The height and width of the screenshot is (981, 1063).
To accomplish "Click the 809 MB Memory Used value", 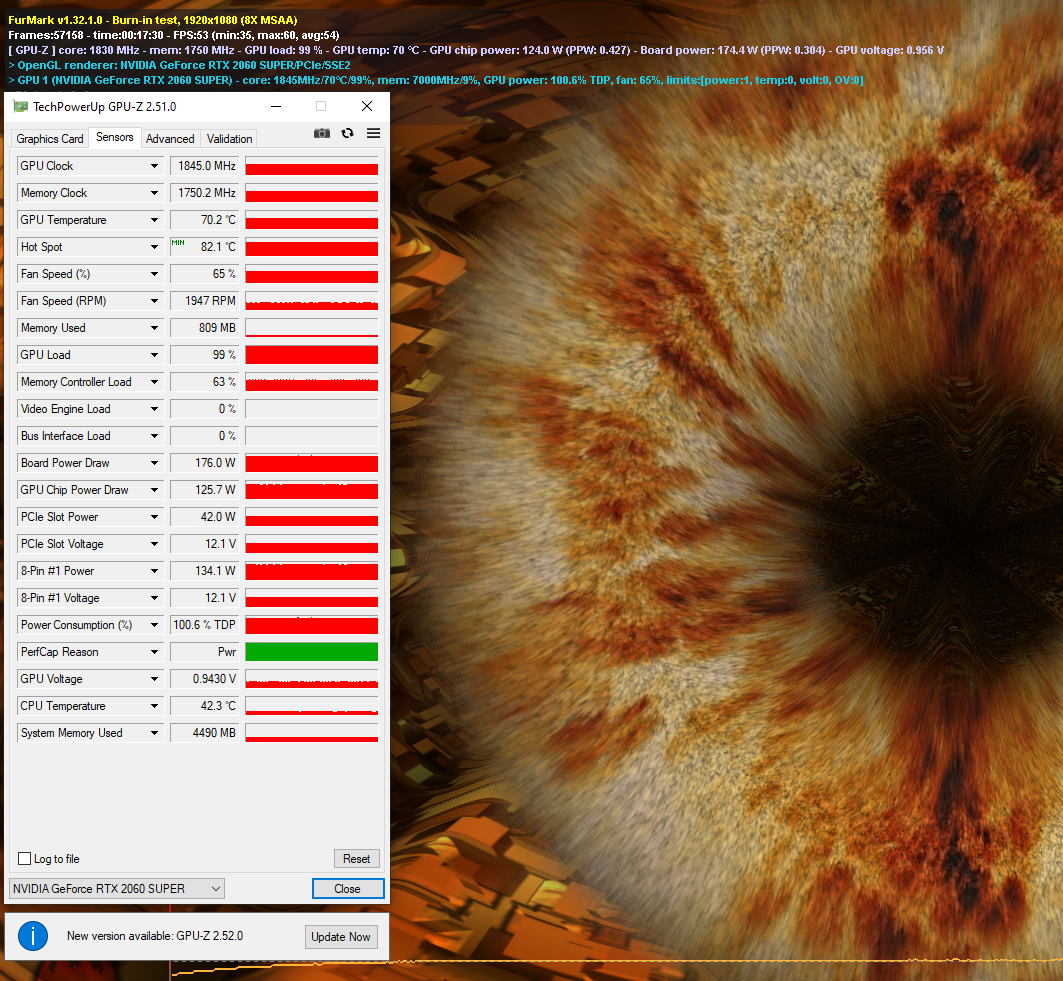I will point(205,328).
